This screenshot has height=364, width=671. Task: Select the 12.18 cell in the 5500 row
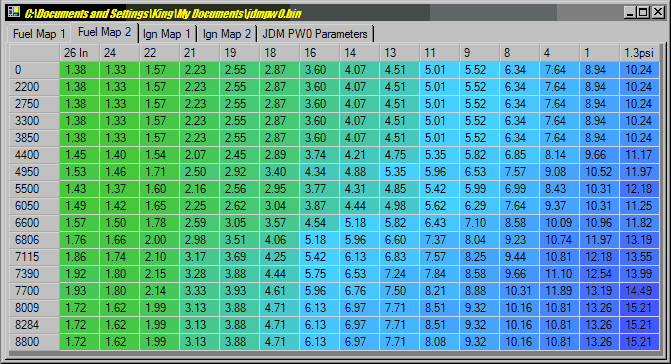coord(639,189)
